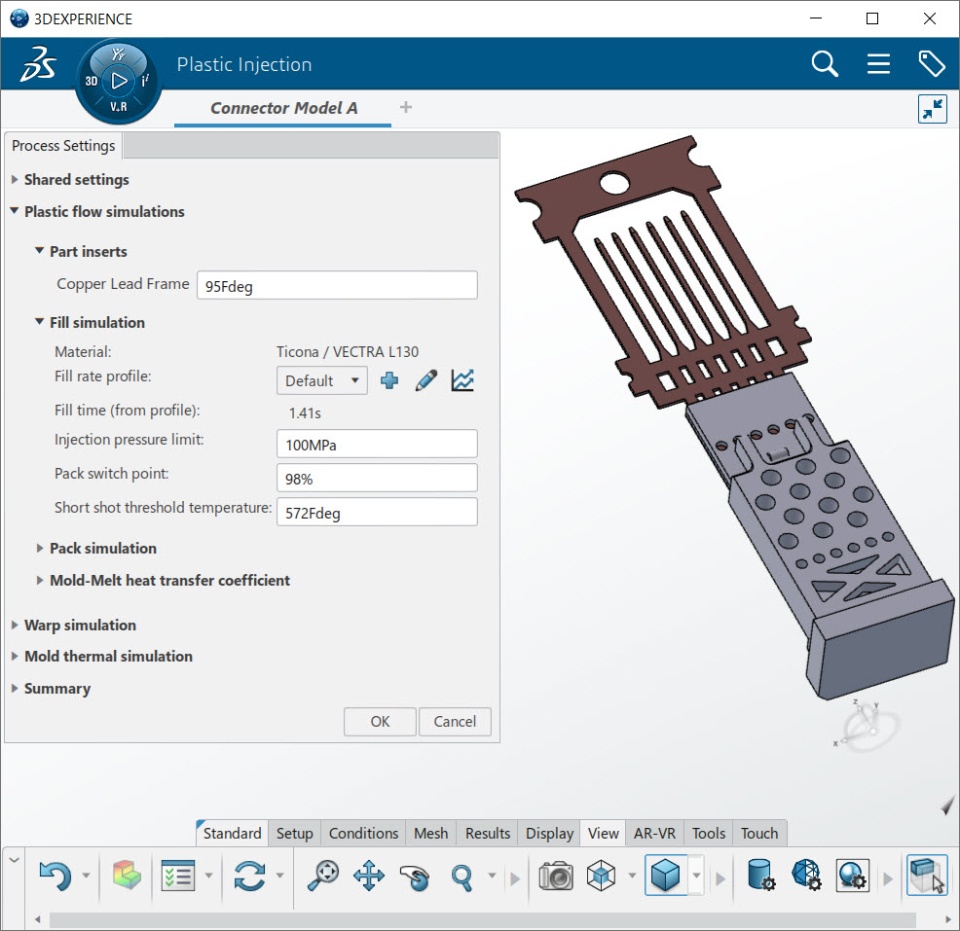Open the Fill rate profile Default dropdown
The image size is (960, 931).
322,380
